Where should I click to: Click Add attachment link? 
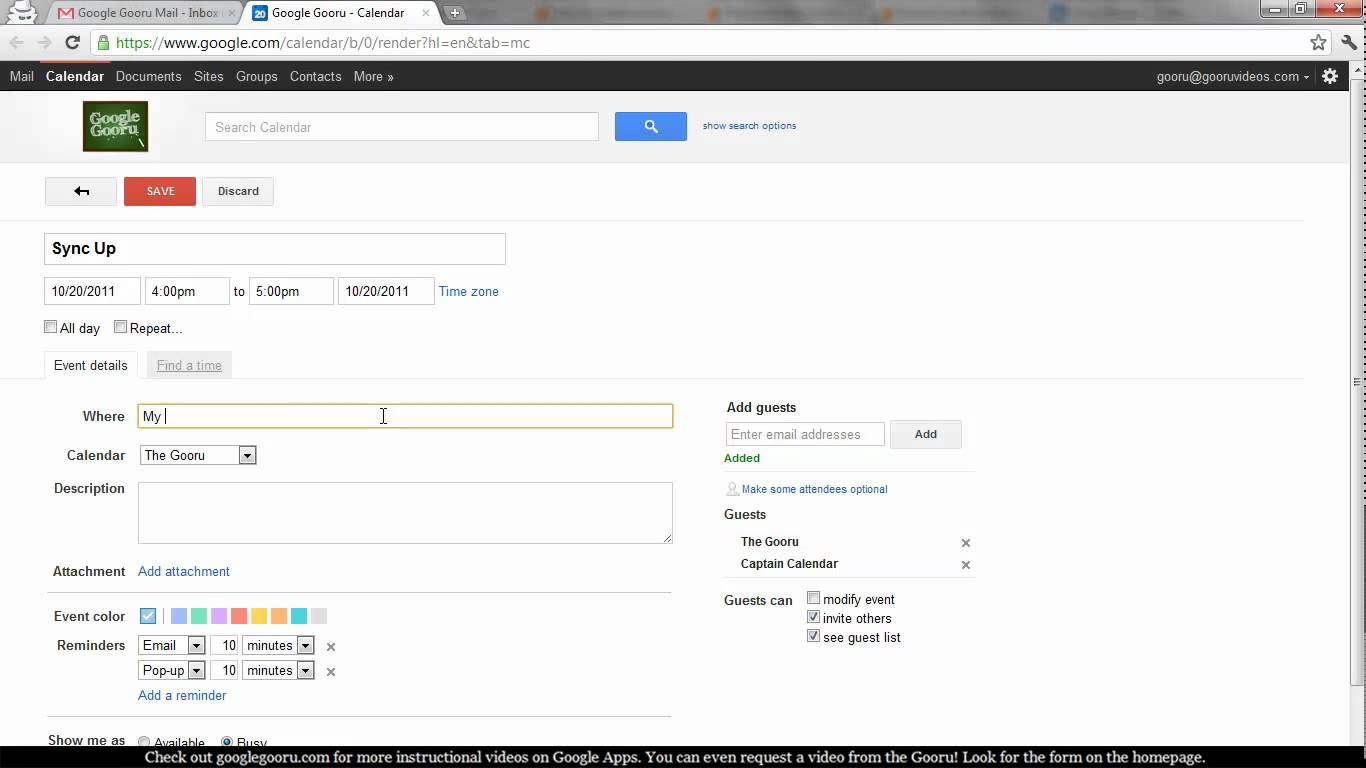pos(184,571)
